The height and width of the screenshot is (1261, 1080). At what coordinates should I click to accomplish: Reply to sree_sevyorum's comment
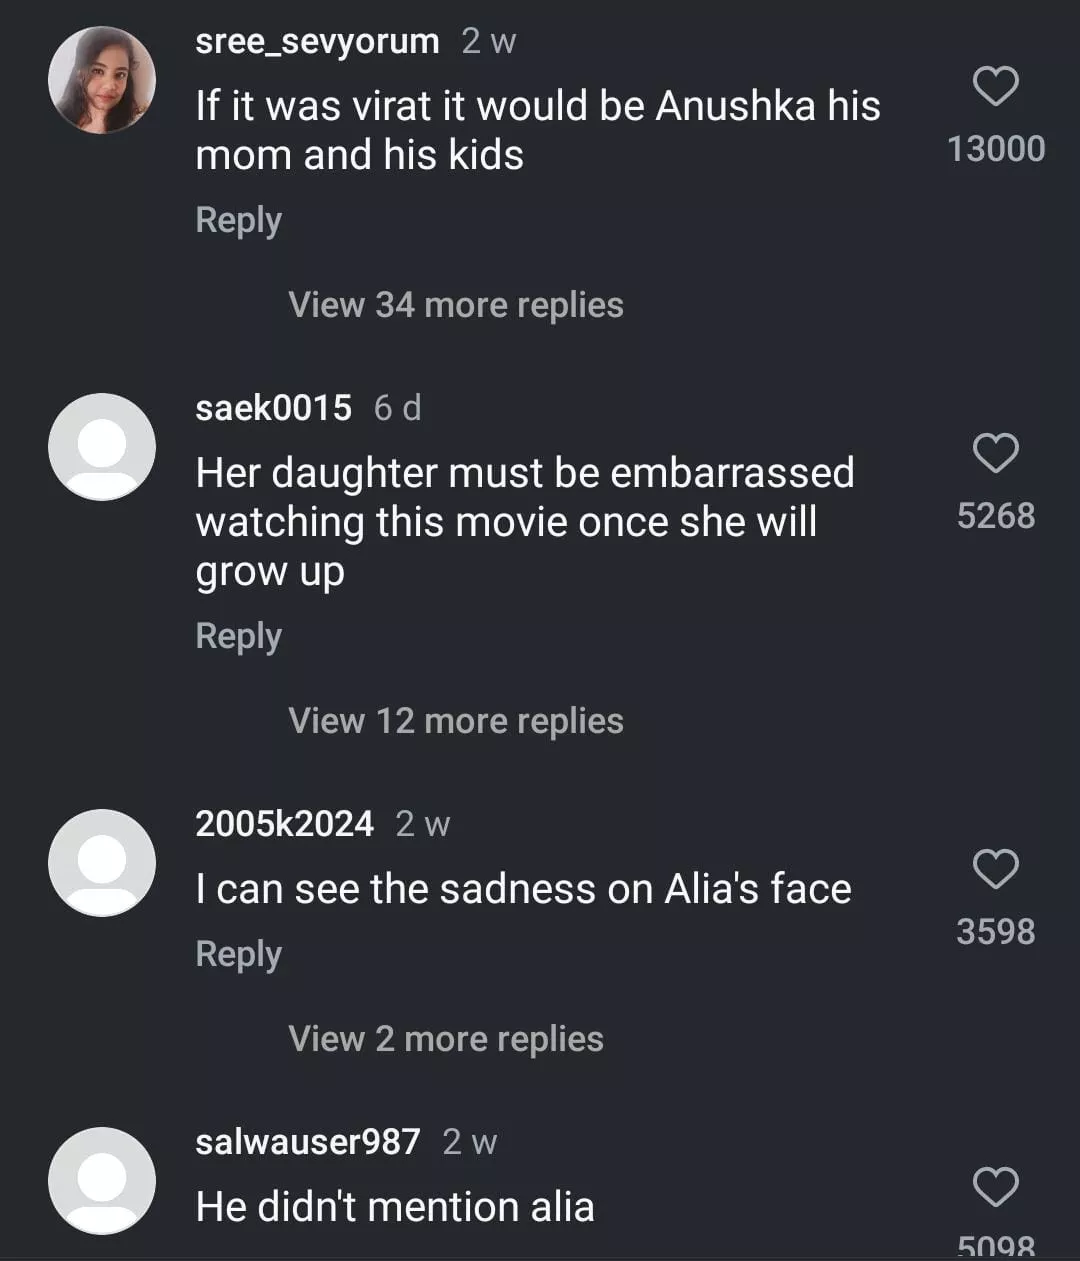(x=238, y=220)
